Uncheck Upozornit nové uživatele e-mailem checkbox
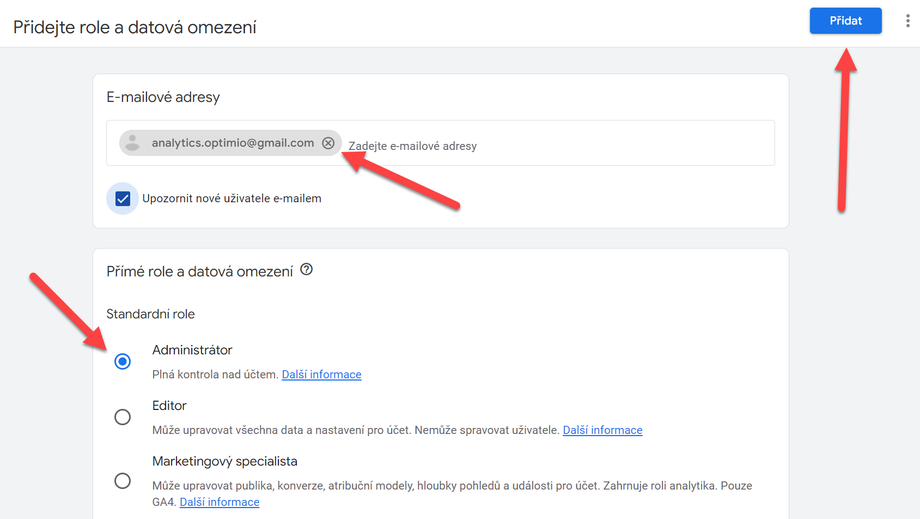This screenshot has height=519, width=920. point(123,199)
